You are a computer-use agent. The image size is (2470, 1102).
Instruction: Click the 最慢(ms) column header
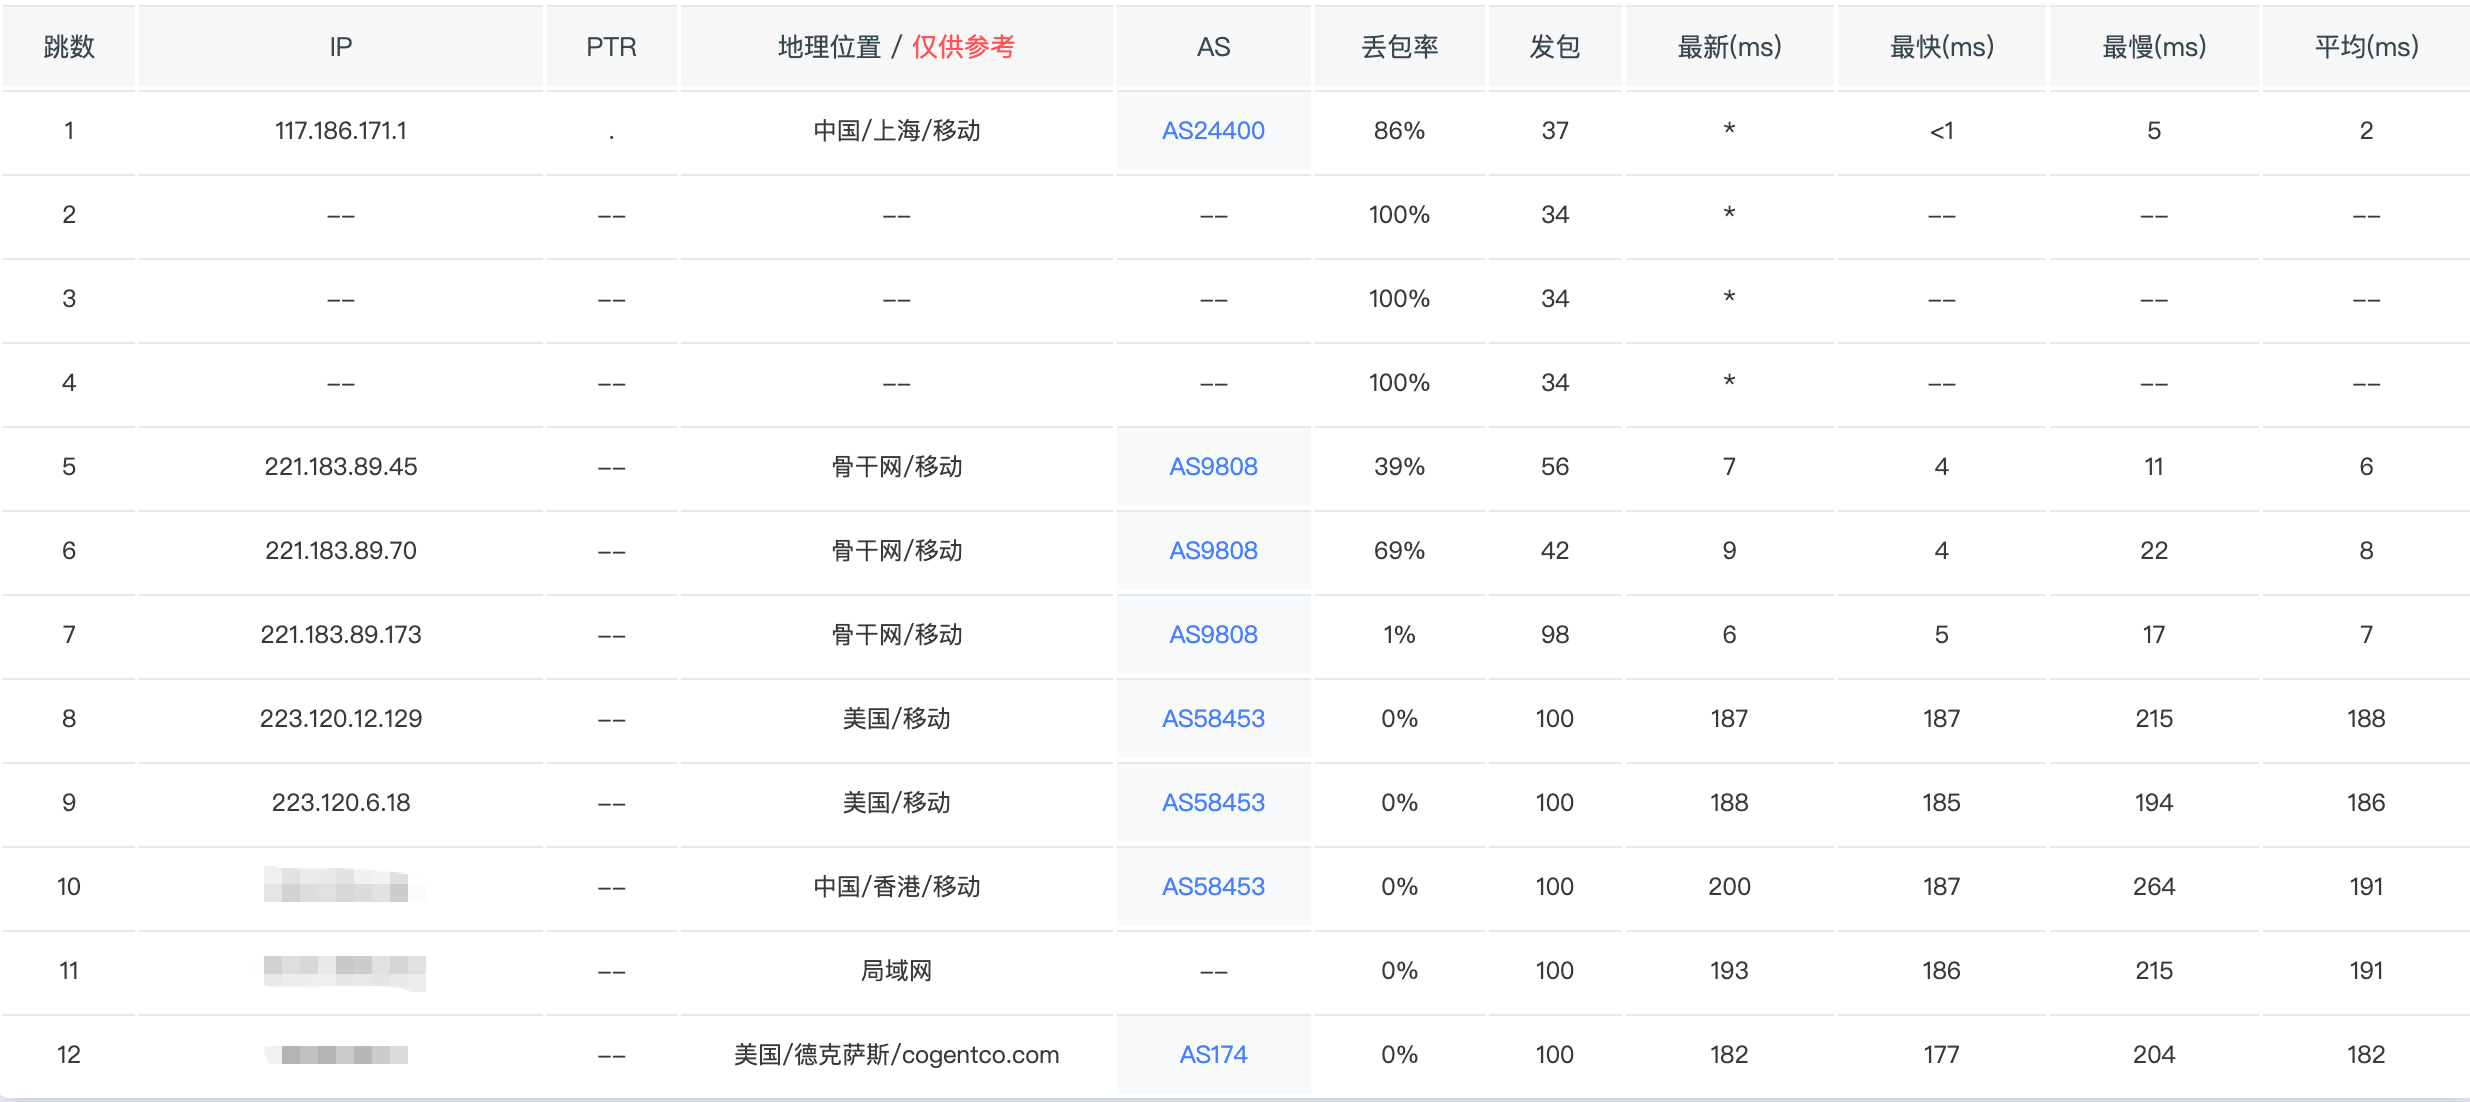[x=2154, y=47]
